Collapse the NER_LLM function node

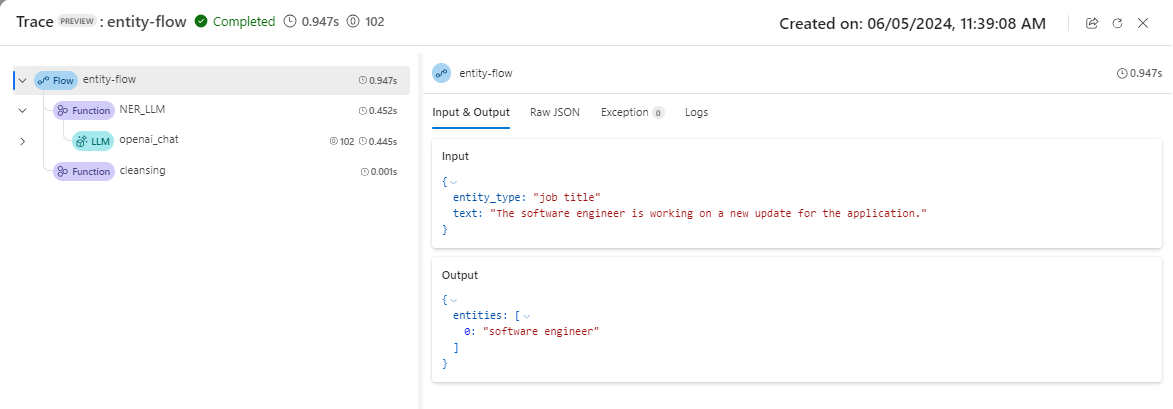click(22, 110)
